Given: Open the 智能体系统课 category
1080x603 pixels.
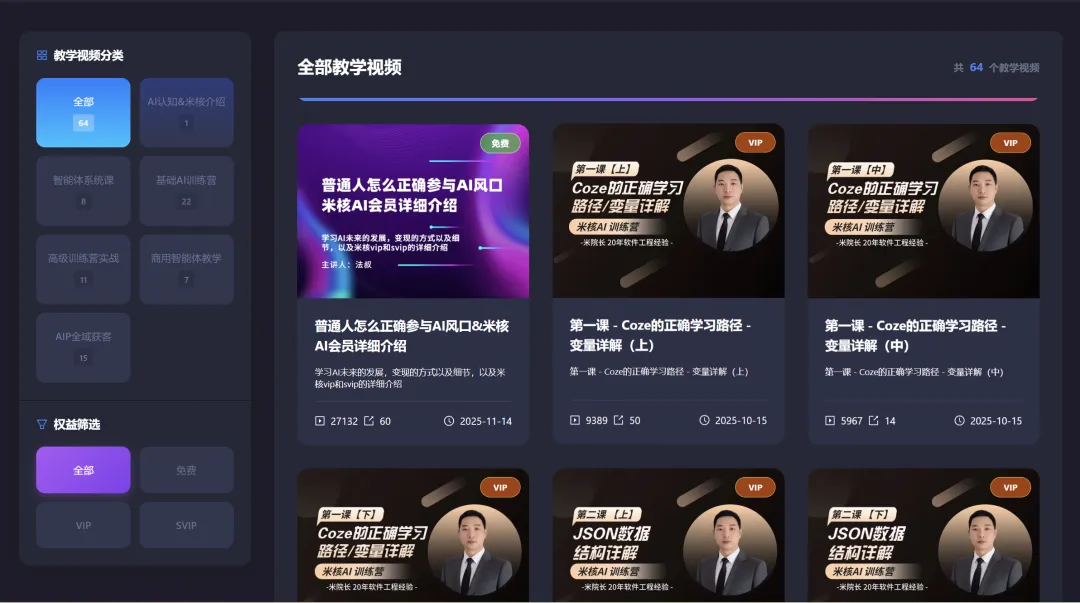Looking at the screenshot, I should click(83, 191).
